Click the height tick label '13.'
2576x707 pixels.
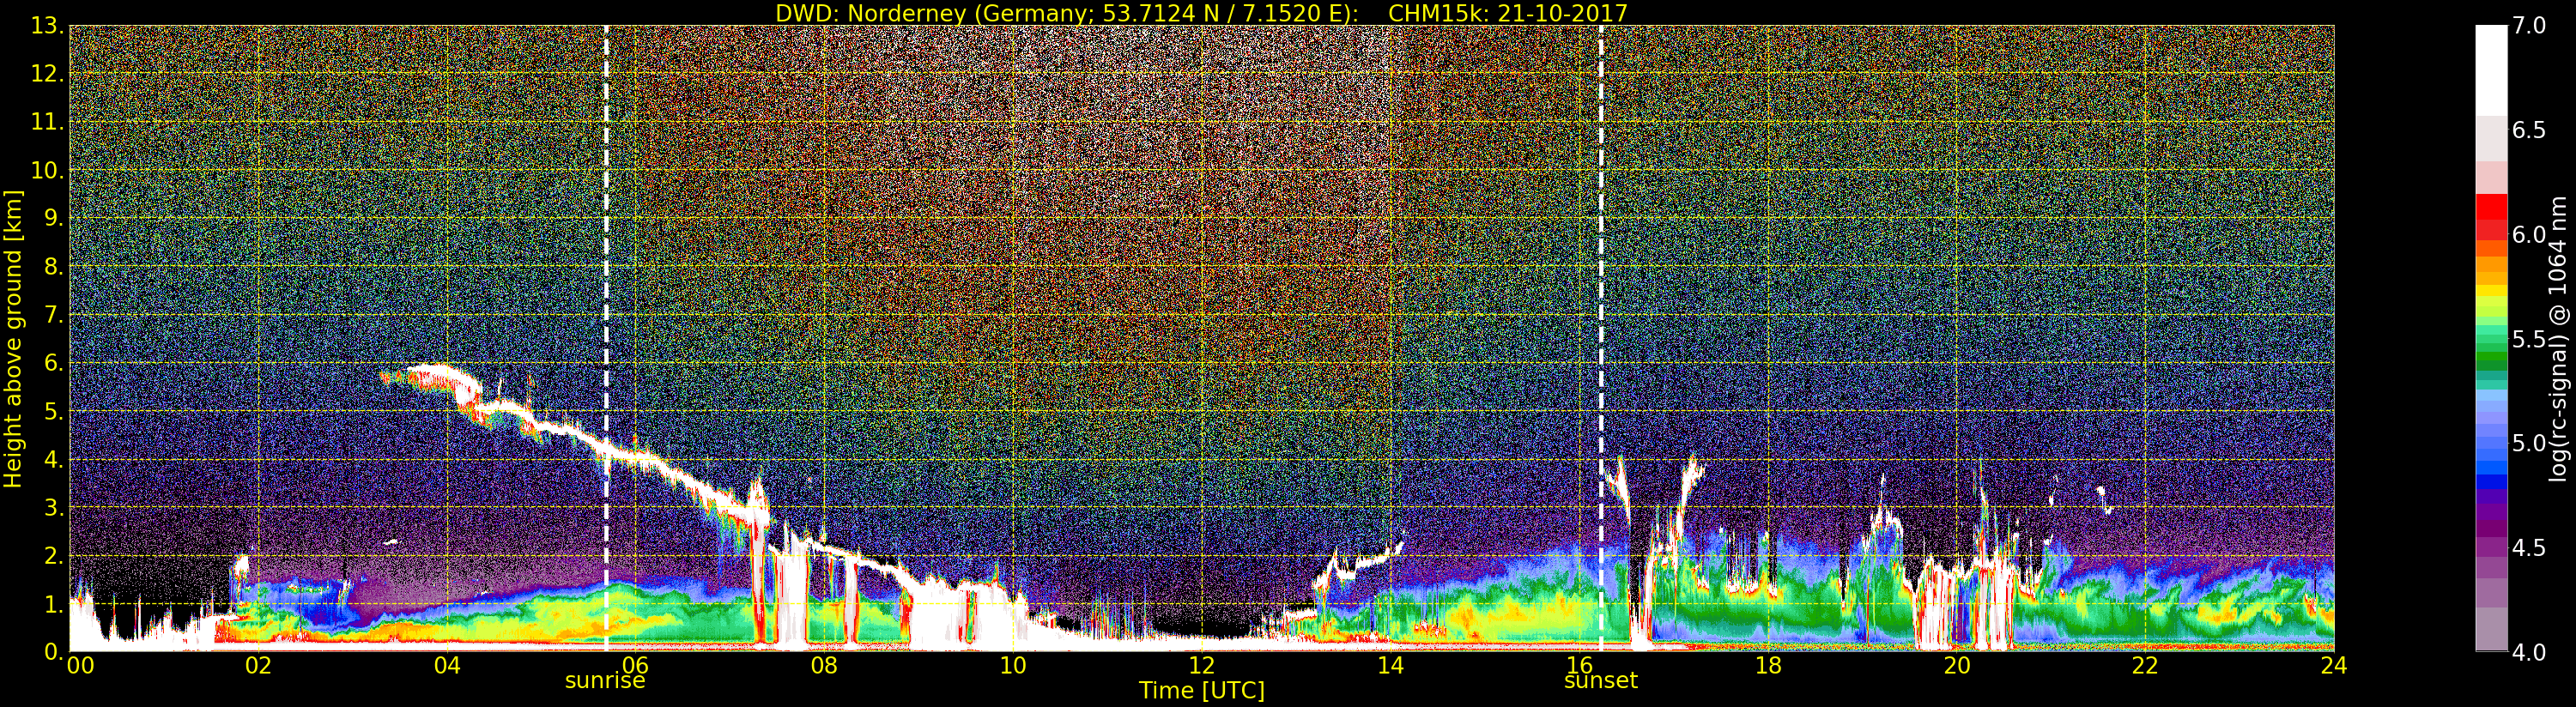click(47, 26)
